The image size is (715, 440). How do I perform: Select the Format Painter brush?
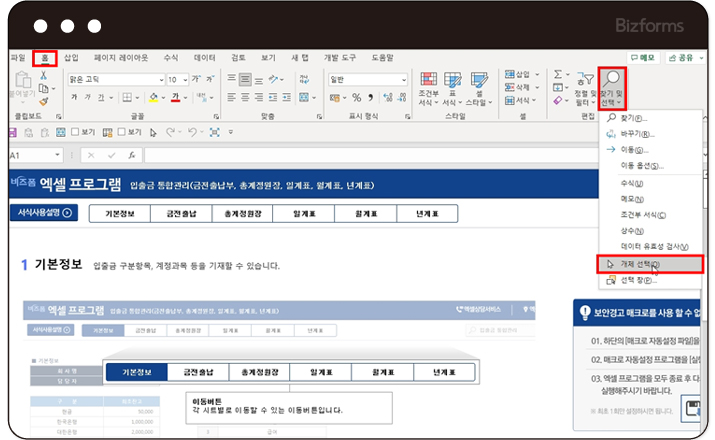coord(44,101)
